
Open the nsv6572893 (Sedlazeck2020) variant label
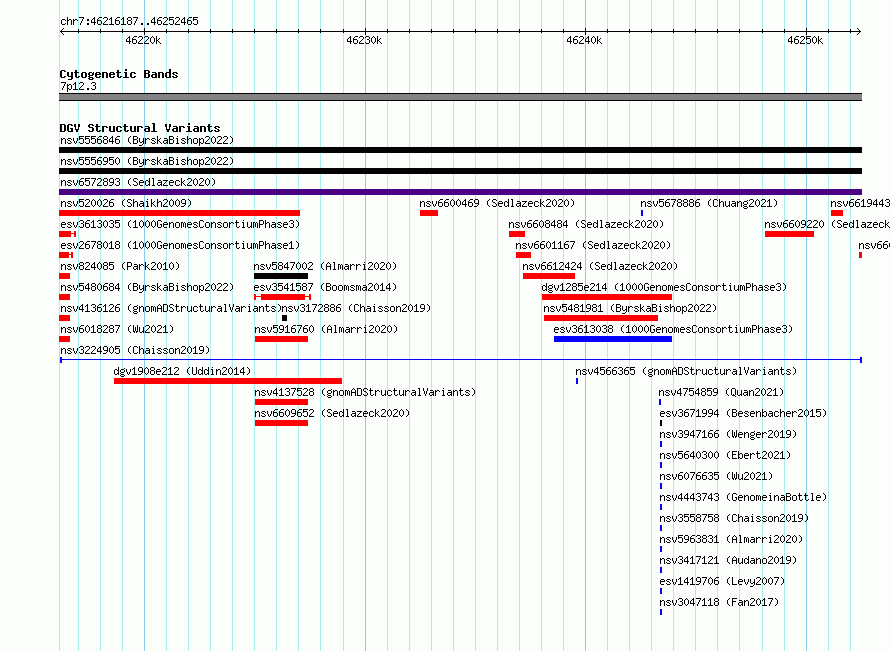[138, 182]
